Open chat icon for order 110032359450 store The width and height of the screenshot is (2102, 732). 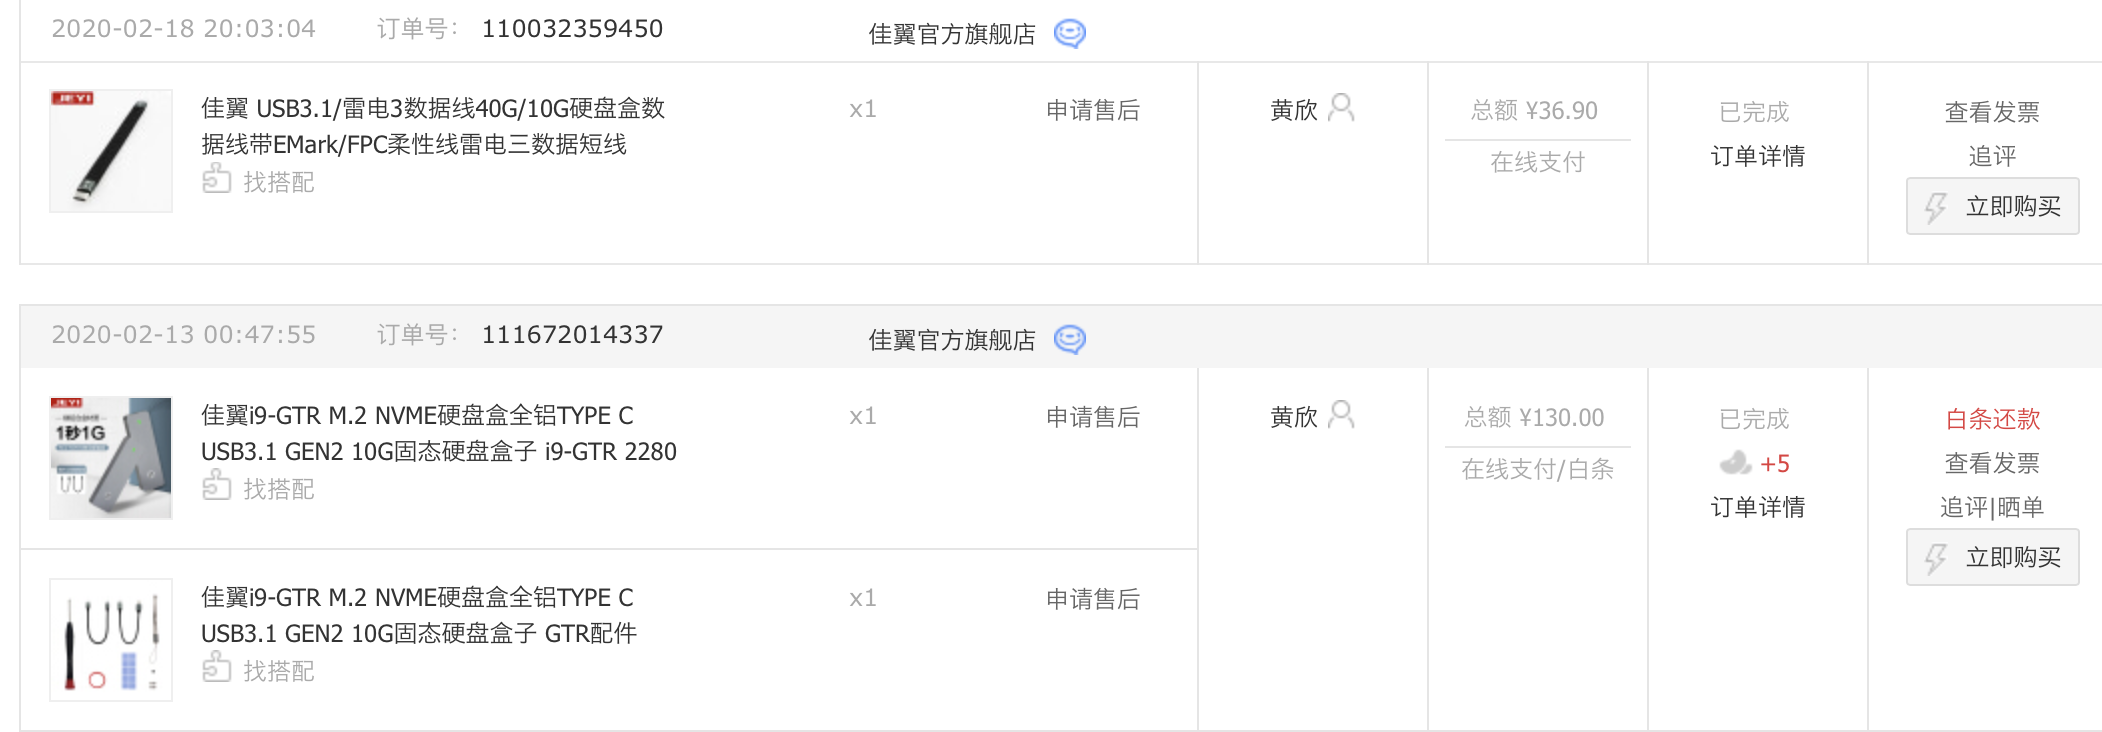tap(1070, 34)
